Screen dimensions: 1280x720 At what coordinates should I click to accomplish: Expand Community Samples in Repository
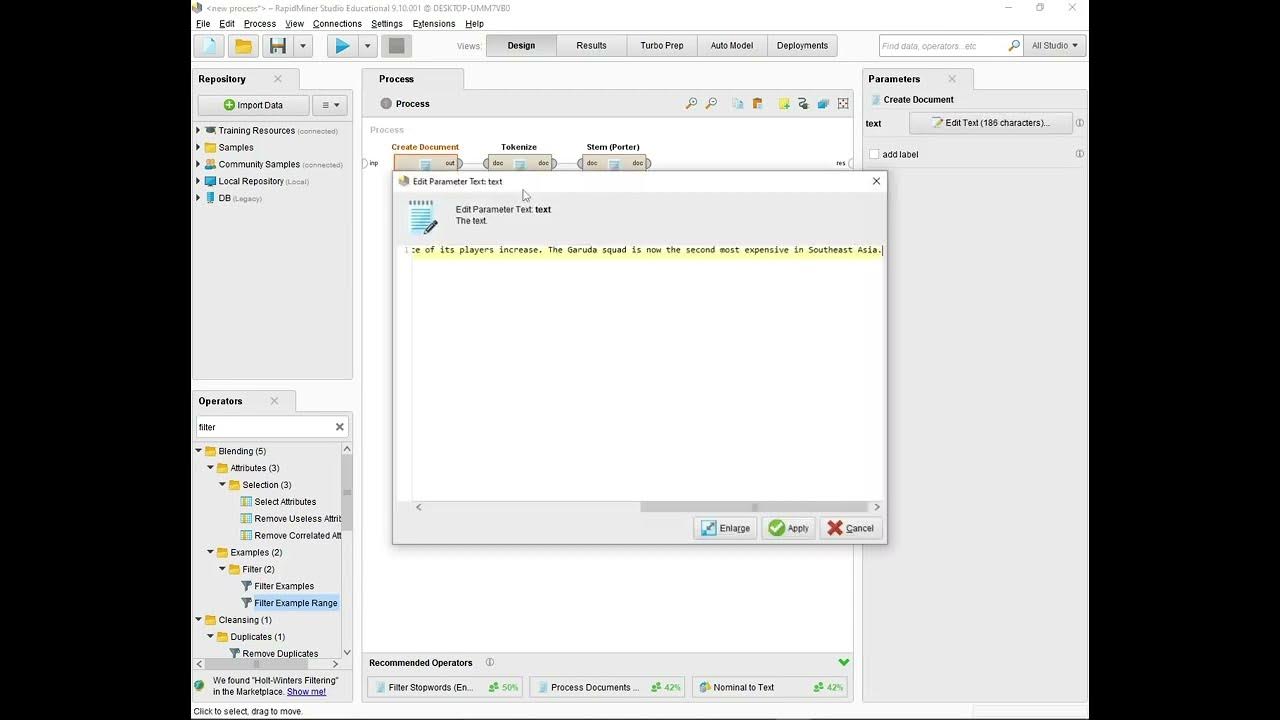[x=198, y=164]
